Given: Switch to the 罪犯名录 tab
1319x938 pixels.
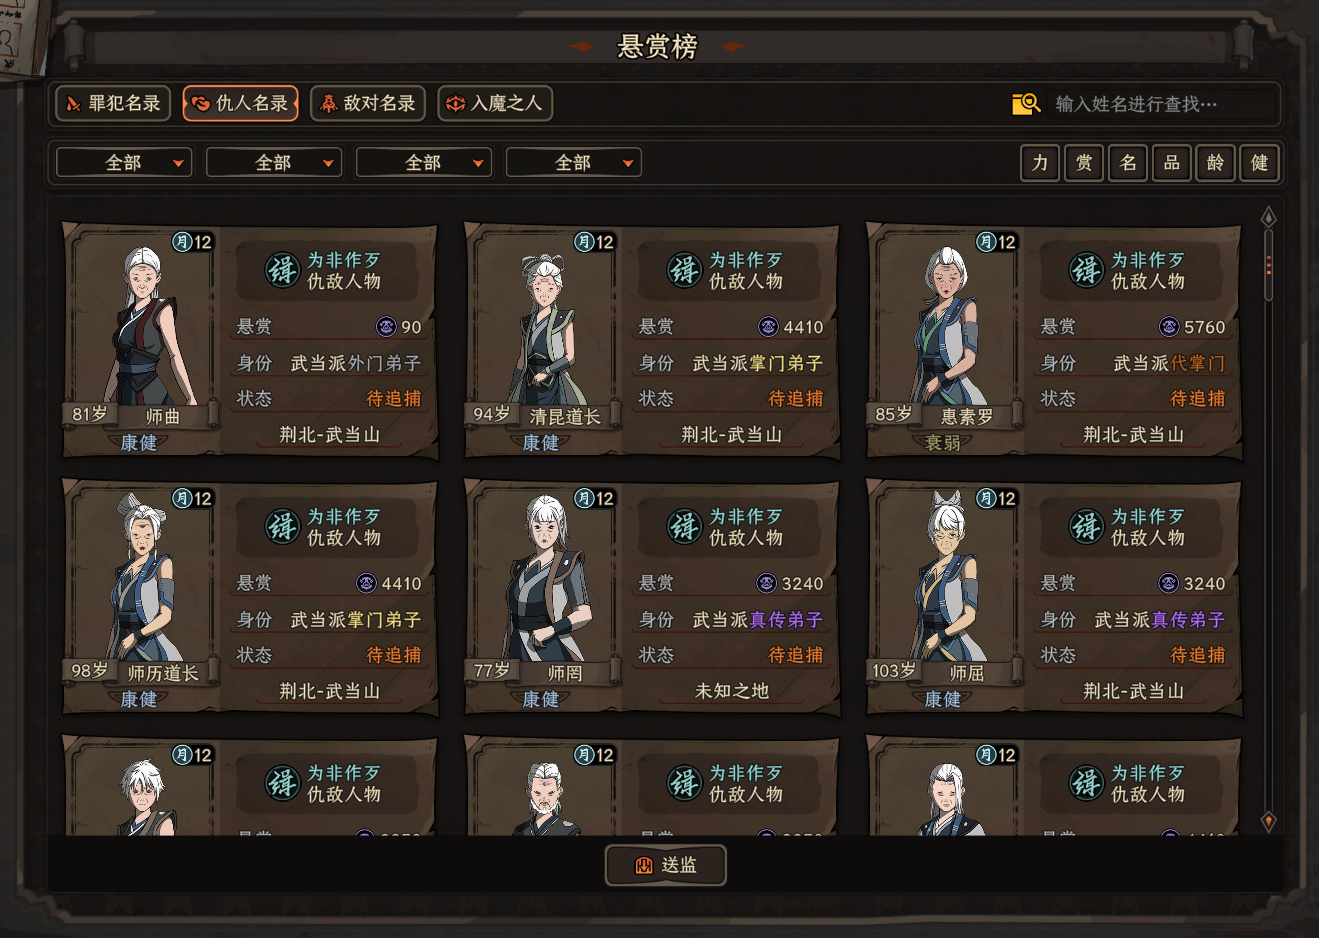Looking at the screenshot, I should tap(113, 103).
